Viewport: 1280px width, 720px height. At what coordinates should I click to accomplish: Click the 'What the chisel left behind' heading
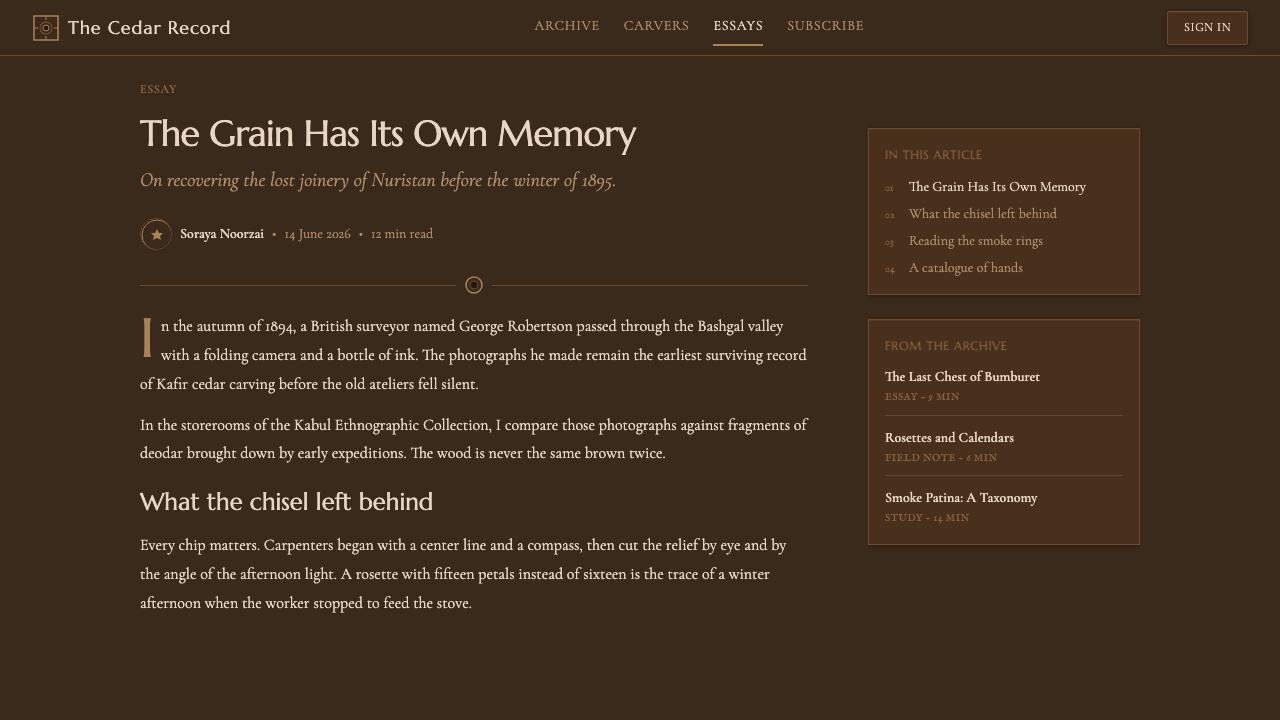coord(286,502)
